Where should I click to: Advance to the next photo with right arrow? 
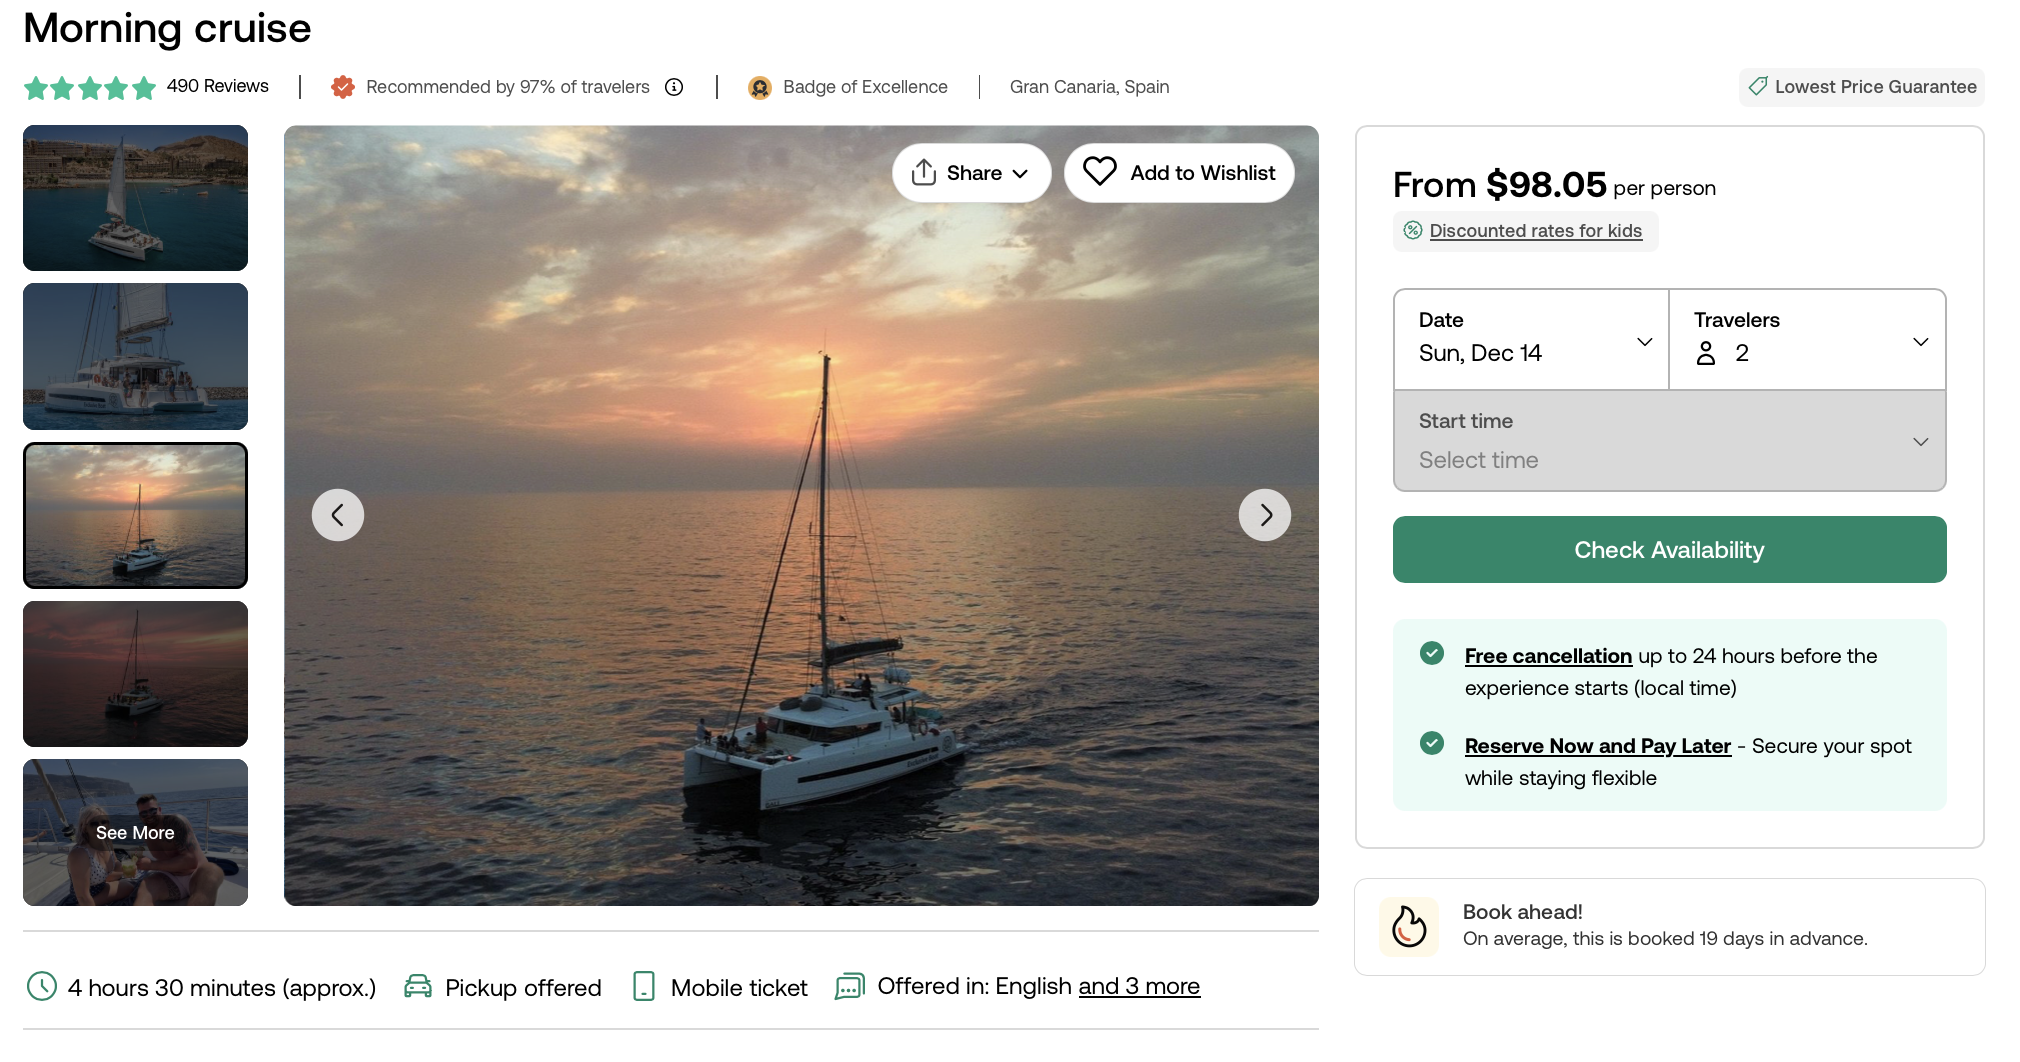(x=1265, y=515)
